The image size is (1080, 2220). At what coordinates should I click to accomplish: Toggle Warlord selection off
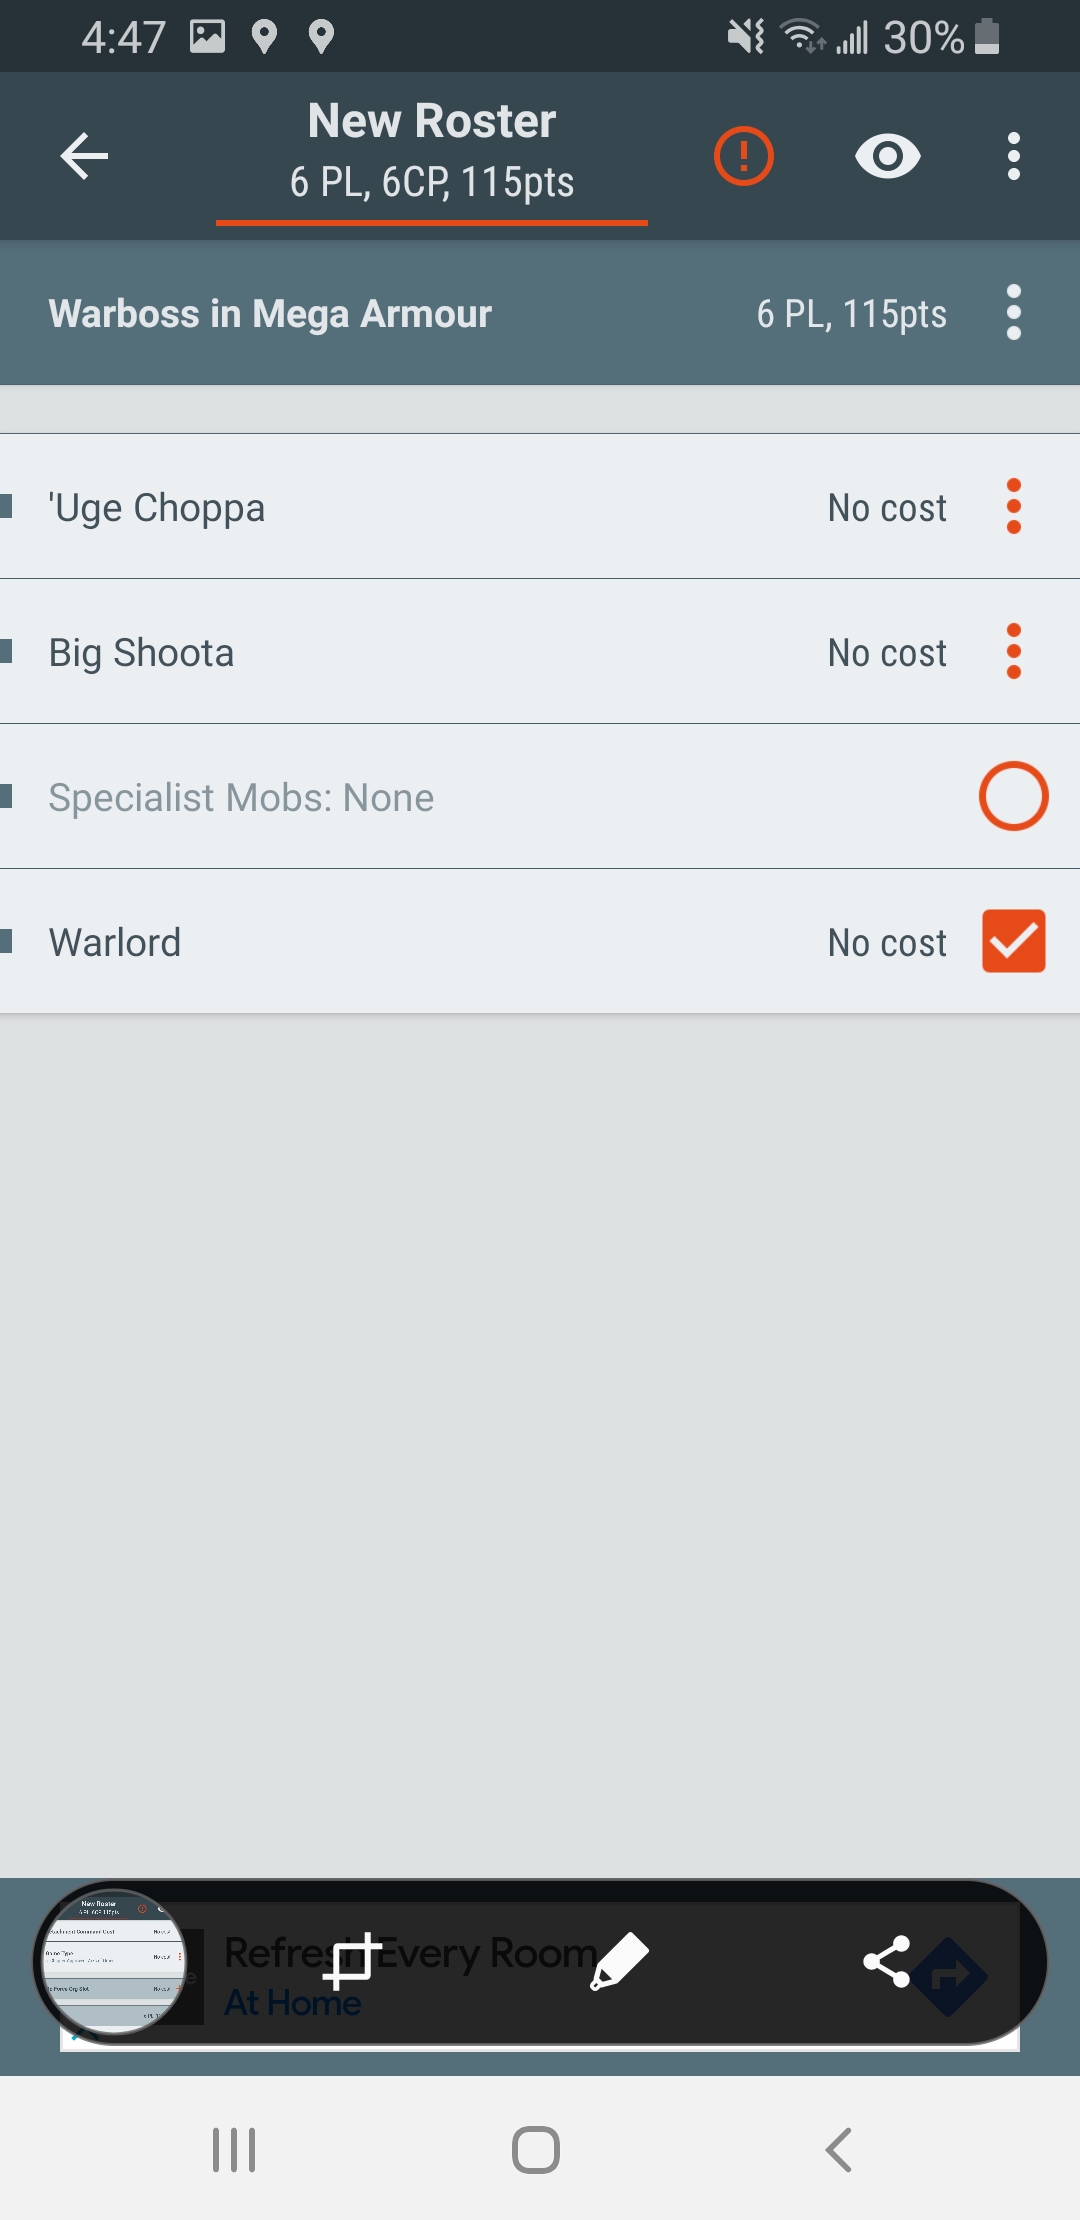click(x=1013, y=940)
